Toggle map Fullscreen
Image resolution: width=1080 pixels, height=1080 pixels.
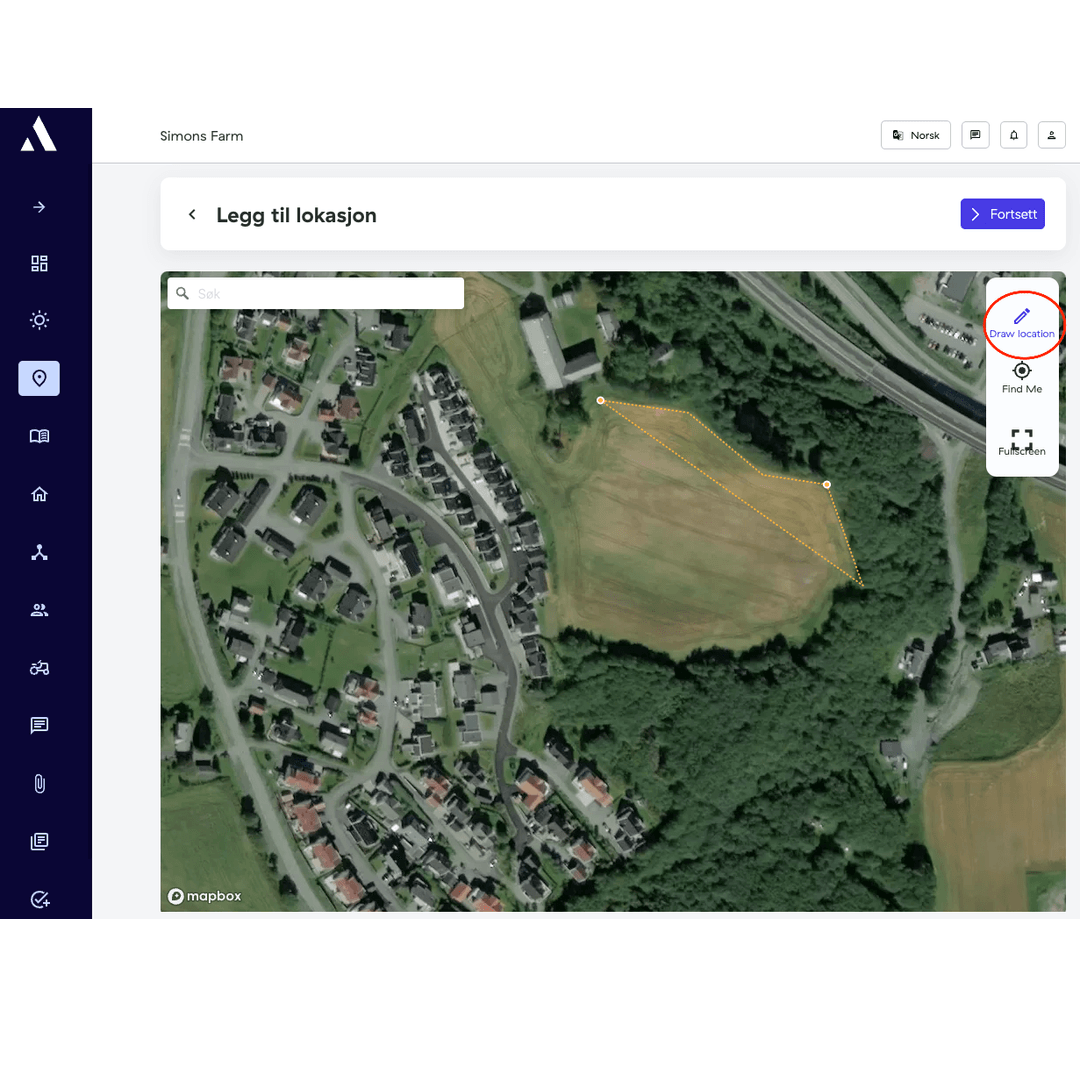pos(1021,442)
